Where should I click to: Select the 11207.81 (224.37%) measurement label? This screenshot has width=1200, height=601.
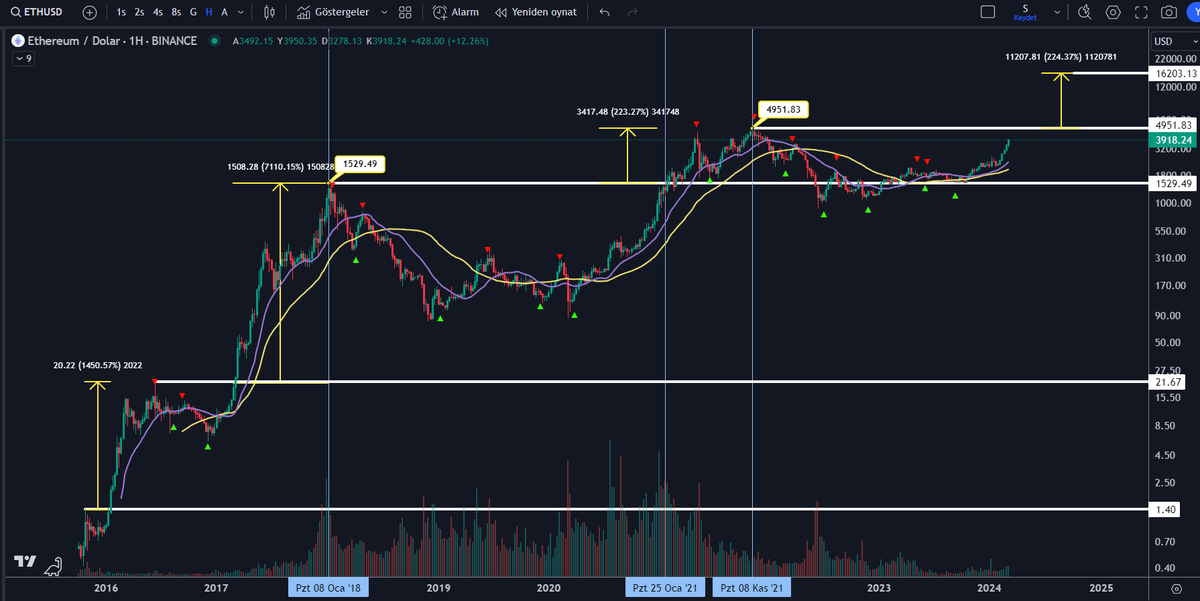tap(1061, 58)
